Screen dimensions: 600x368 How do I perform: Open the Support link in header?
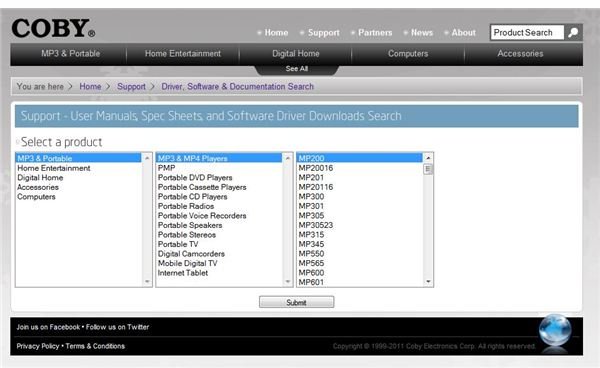(x=323, y=33)
